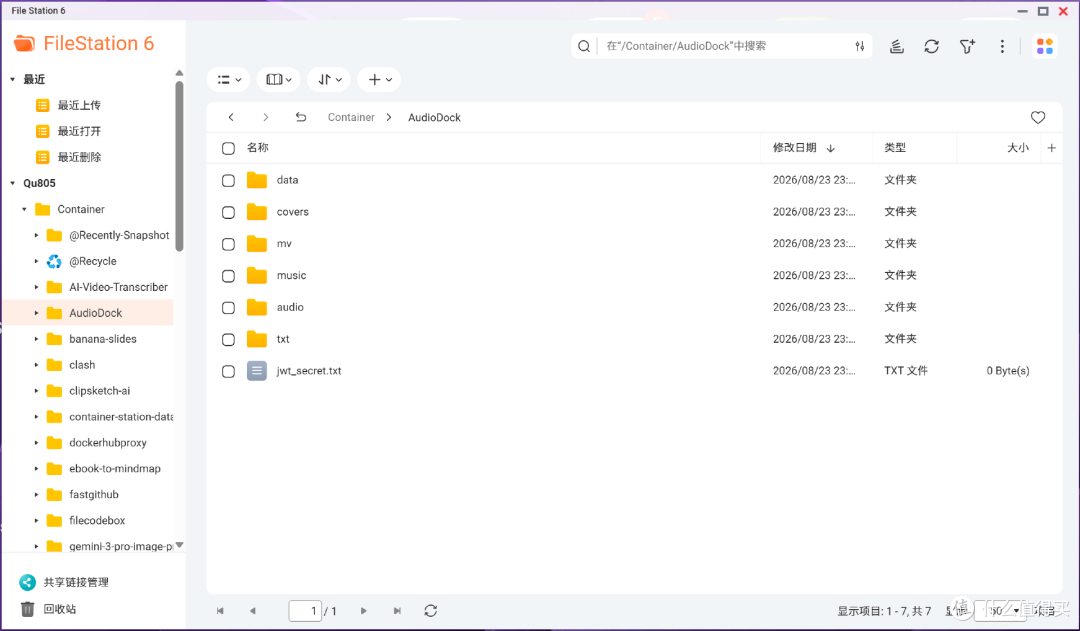Go up to the parent folder
This screenshot has height=631, width=1080.
tap(300, 117)
